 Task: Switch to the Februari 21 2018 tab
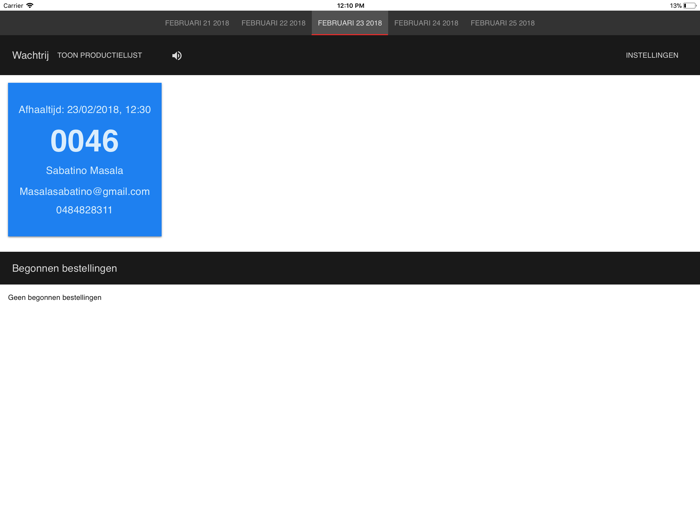(x=197, y=23)
